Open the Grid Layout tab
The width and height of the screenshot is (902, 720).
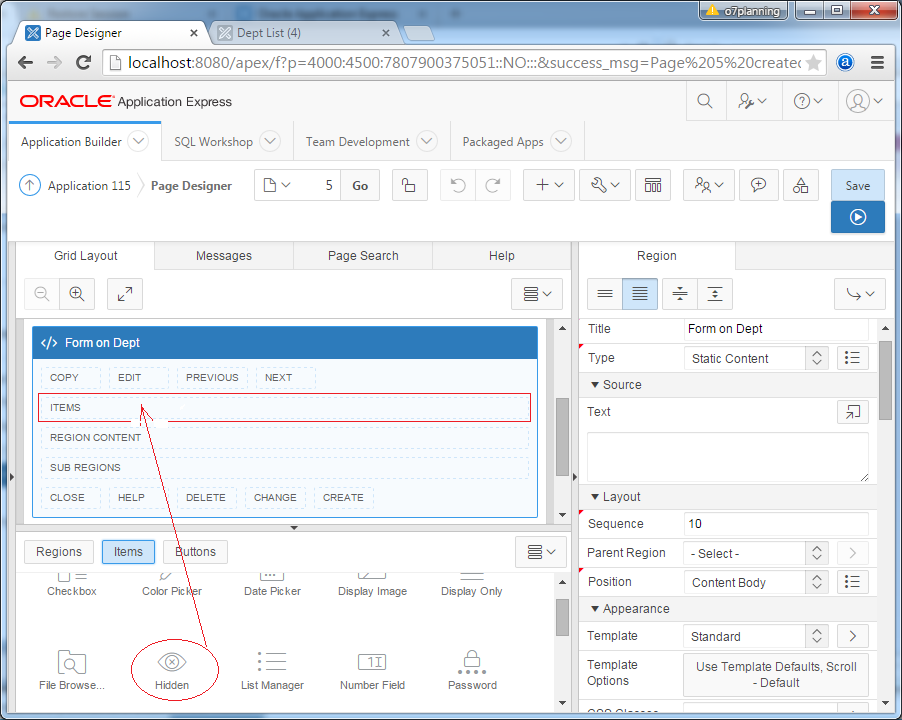[x=85, y=256]
